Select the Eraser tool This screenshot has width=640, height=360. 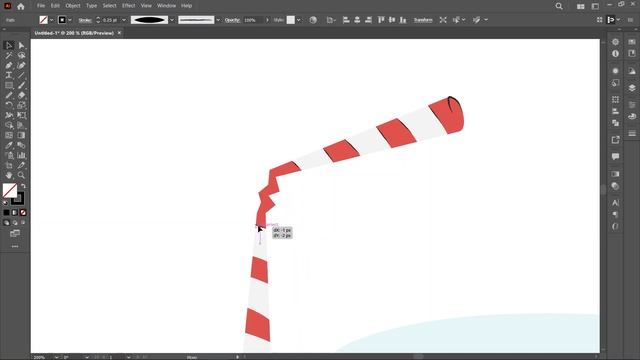21,95
